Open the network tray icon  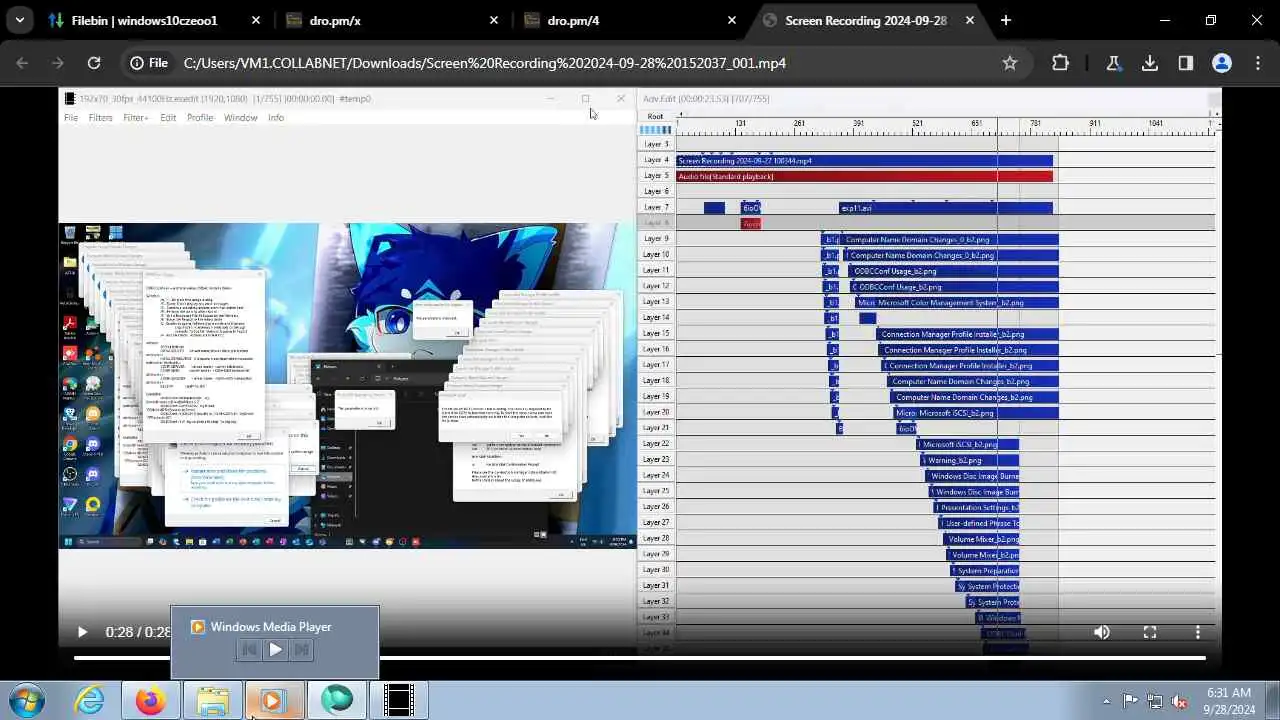pos(1155,701)
